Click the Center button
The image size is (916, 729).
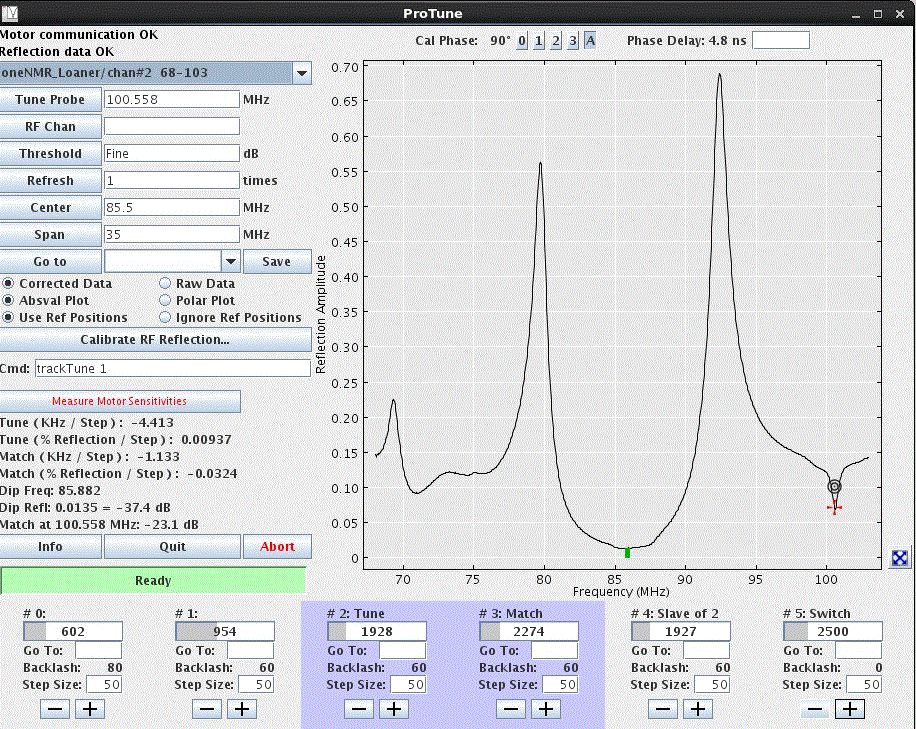click(x=50, y=207)
